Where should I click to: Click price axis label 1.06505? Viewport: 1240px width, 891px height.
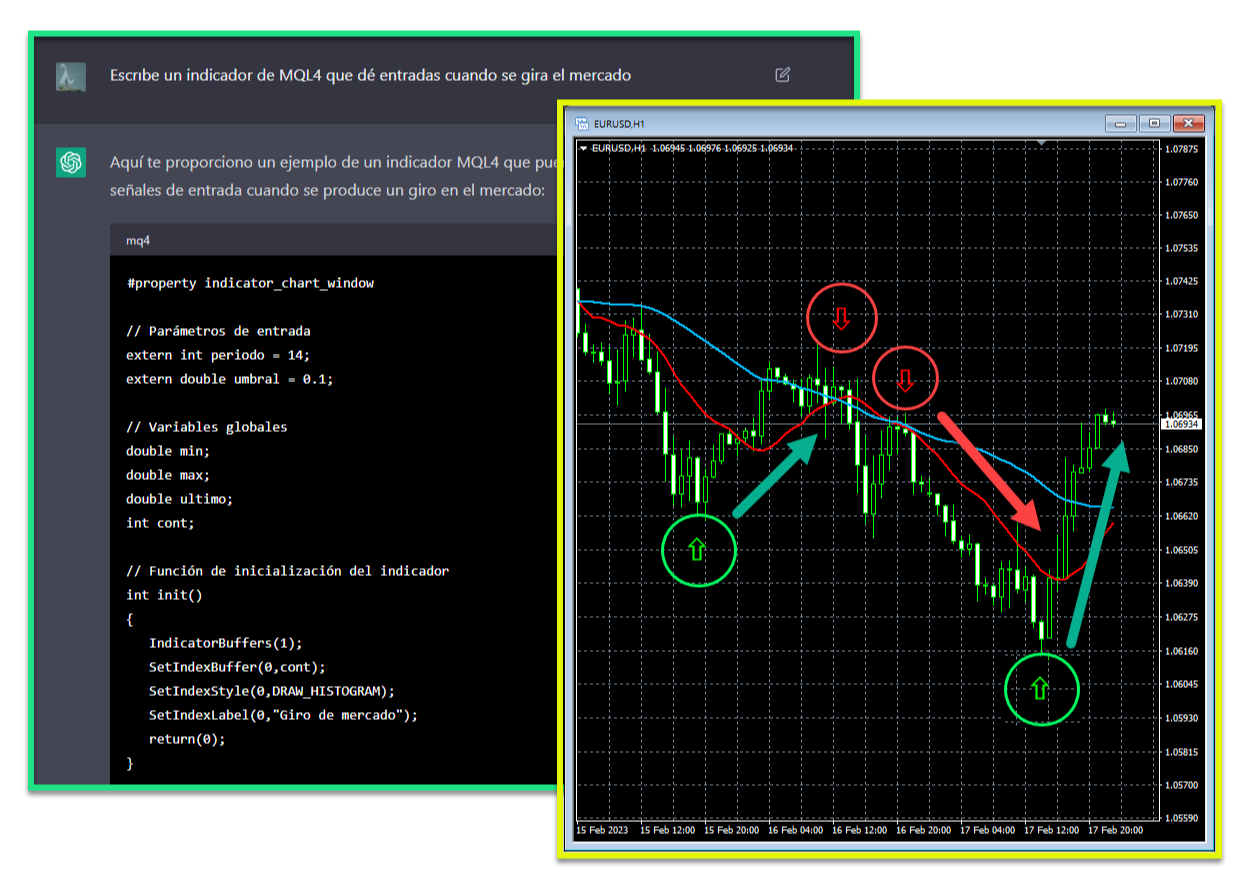click(1182, 550)
